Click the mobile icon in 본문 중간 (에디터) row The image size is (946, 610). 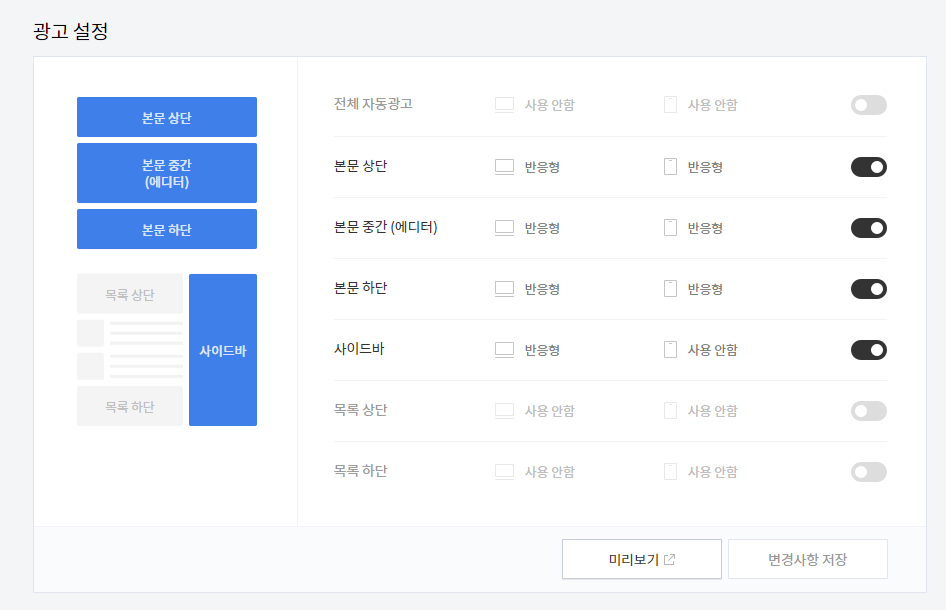click(x=670, y=227)
